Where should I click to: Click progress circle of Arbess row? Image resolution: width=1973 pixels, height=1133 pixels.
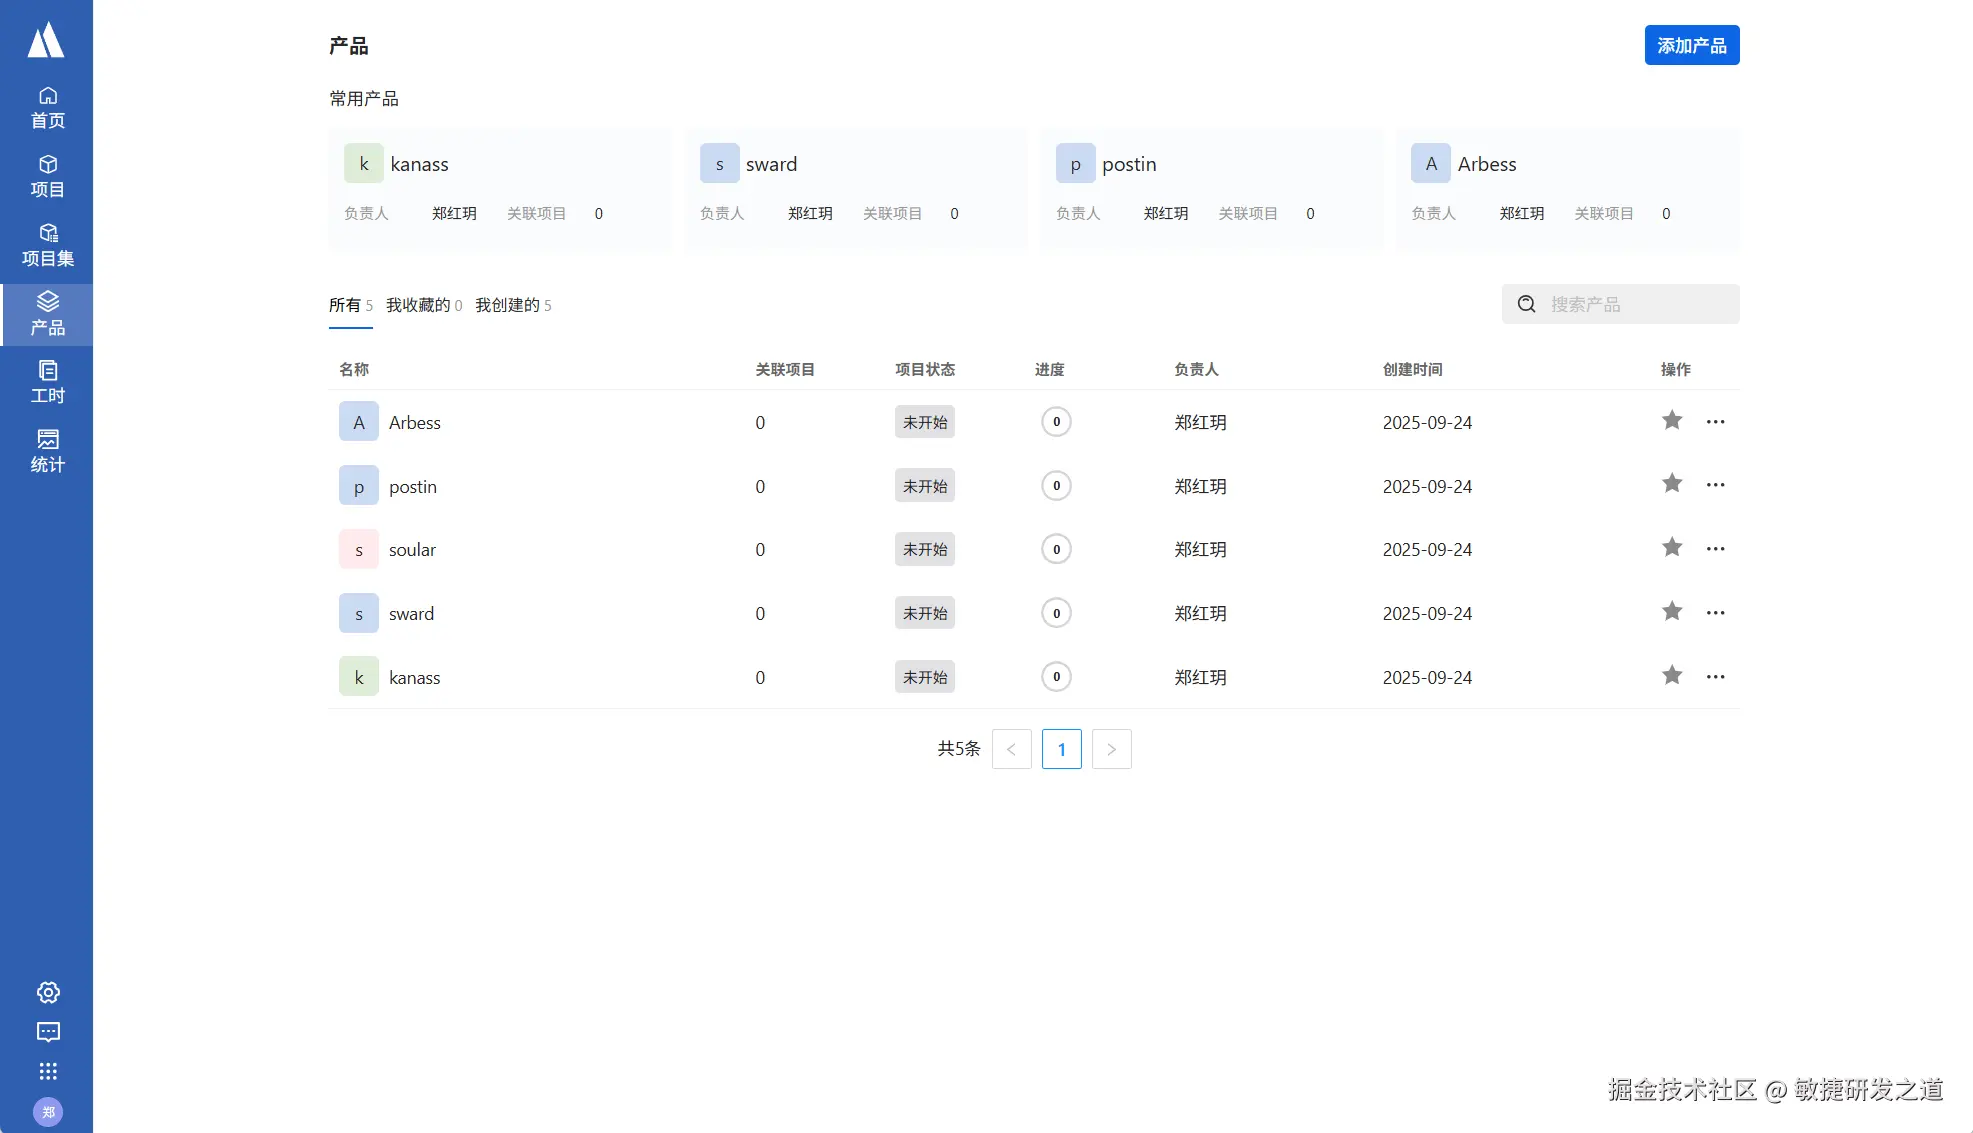(1056, 422)
